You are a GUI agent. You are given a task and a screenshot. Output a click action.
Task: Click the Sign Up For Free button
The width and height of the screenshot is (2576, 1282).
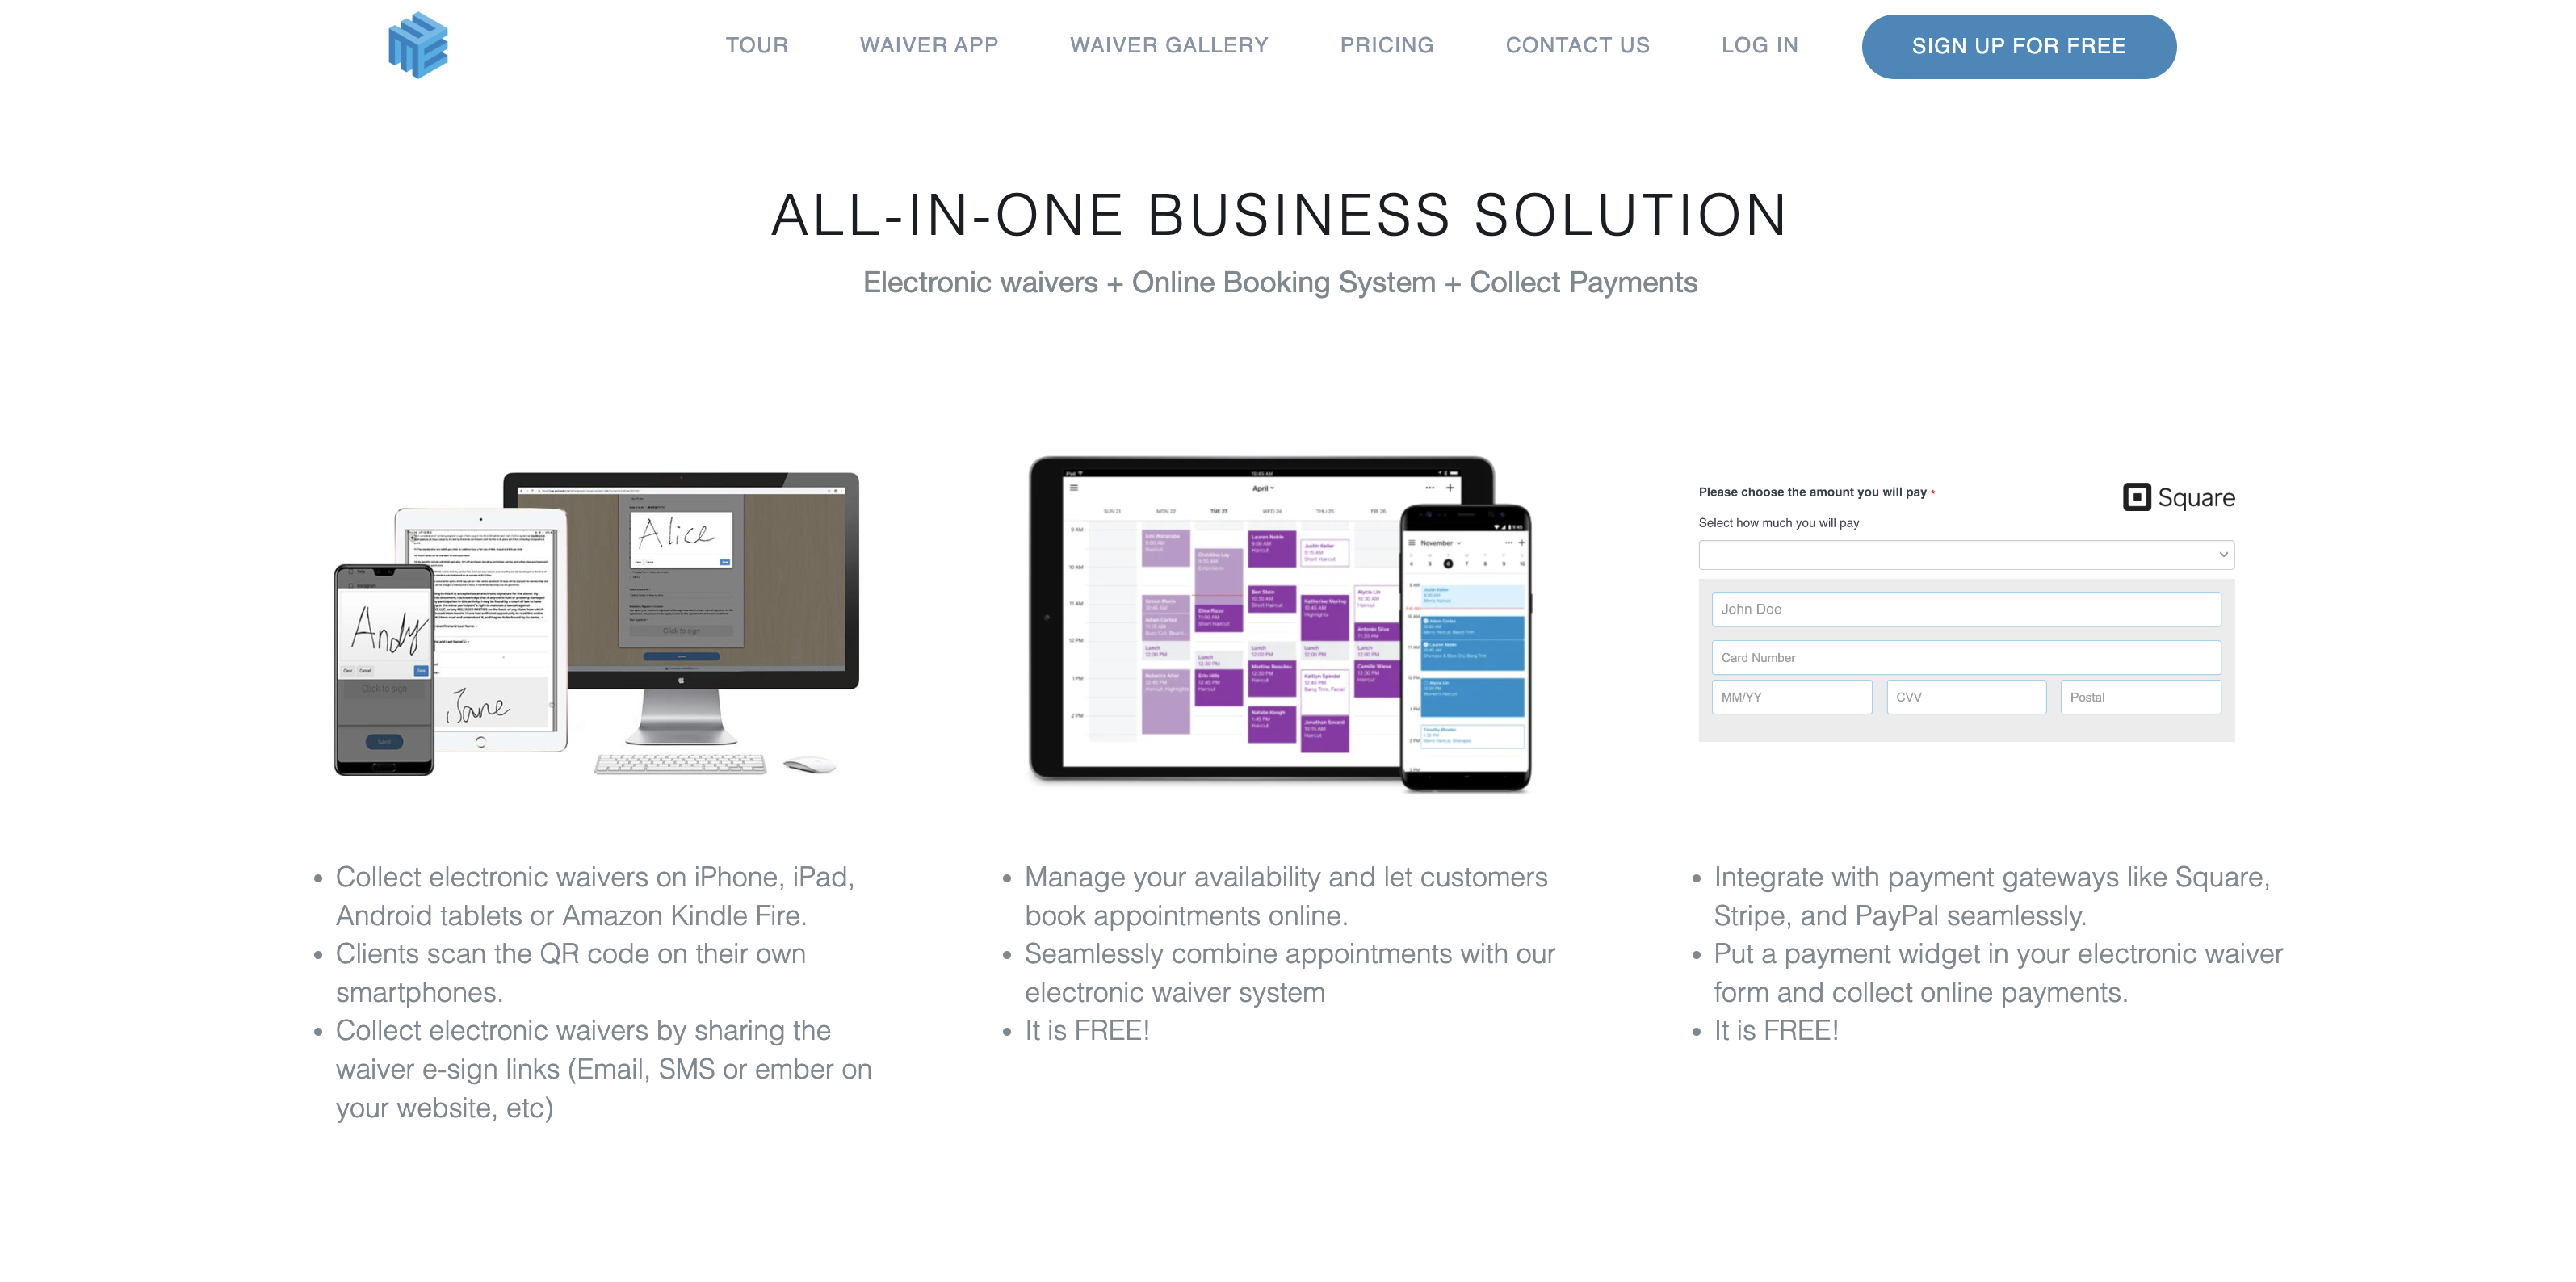click(2019, 46)
